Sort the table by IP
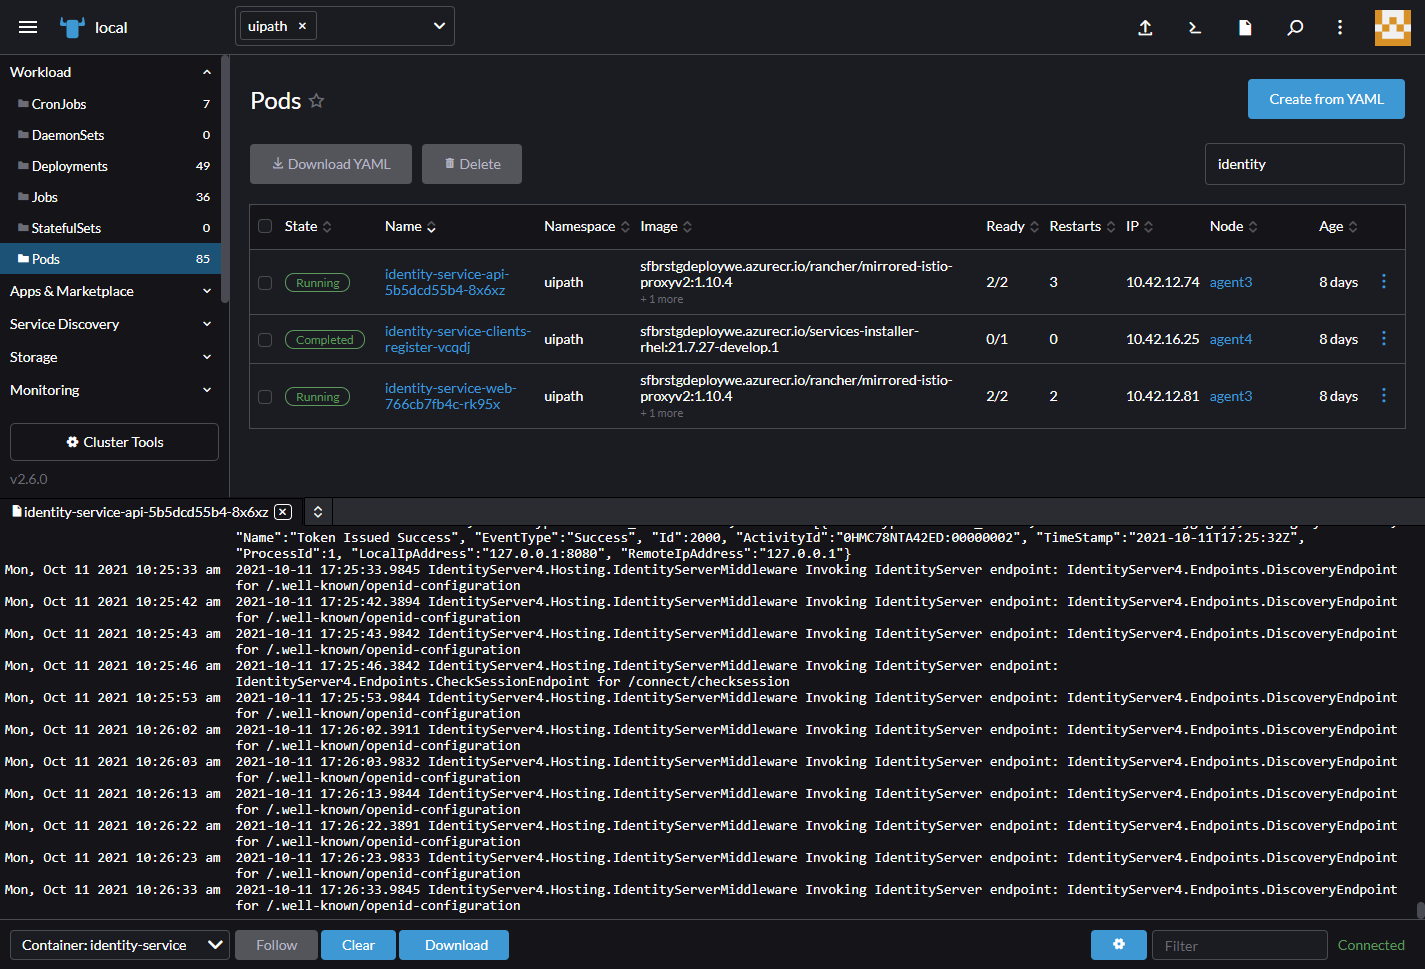1425x969 pixels. (x=1139, y=227)
